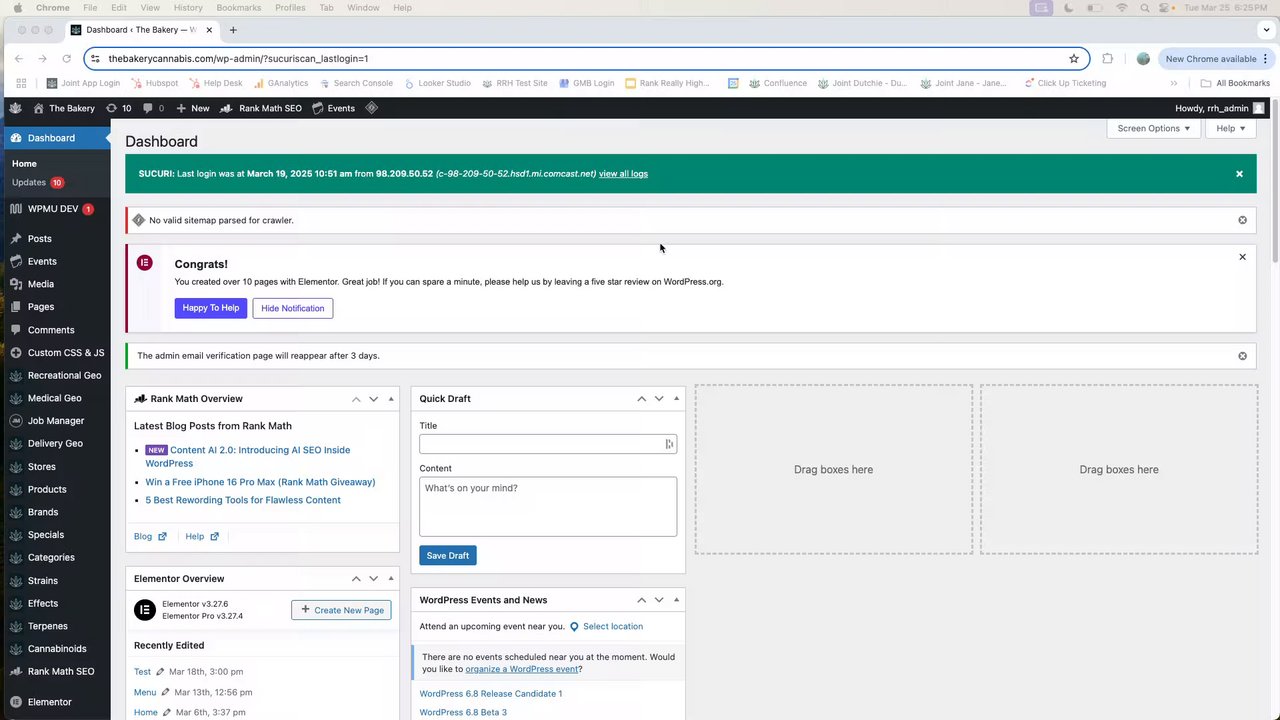Click Save Draft button
Viewport: 1280px width, 720px height.
point(448,556)
